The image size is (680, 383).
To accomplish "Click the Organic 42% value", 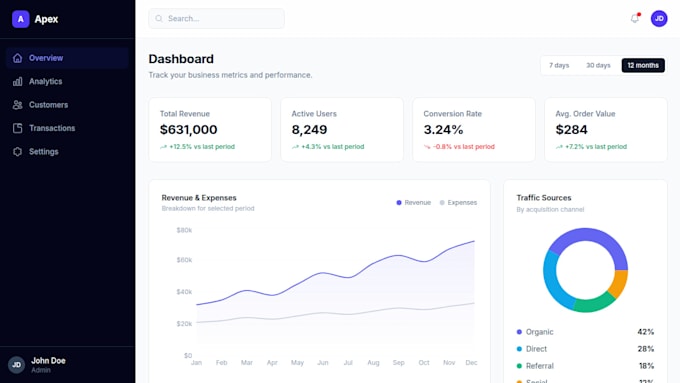I will (x=646, y=332).
